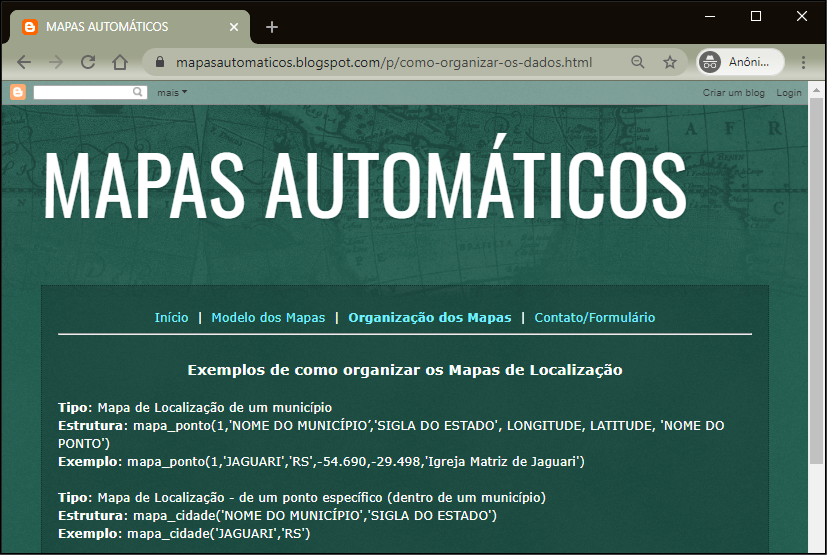Image resolution: width=827 pixels, height=555 pixels.
Task: Open the zoom magnifier icon in address bar
Action: [x=638, y=62]
